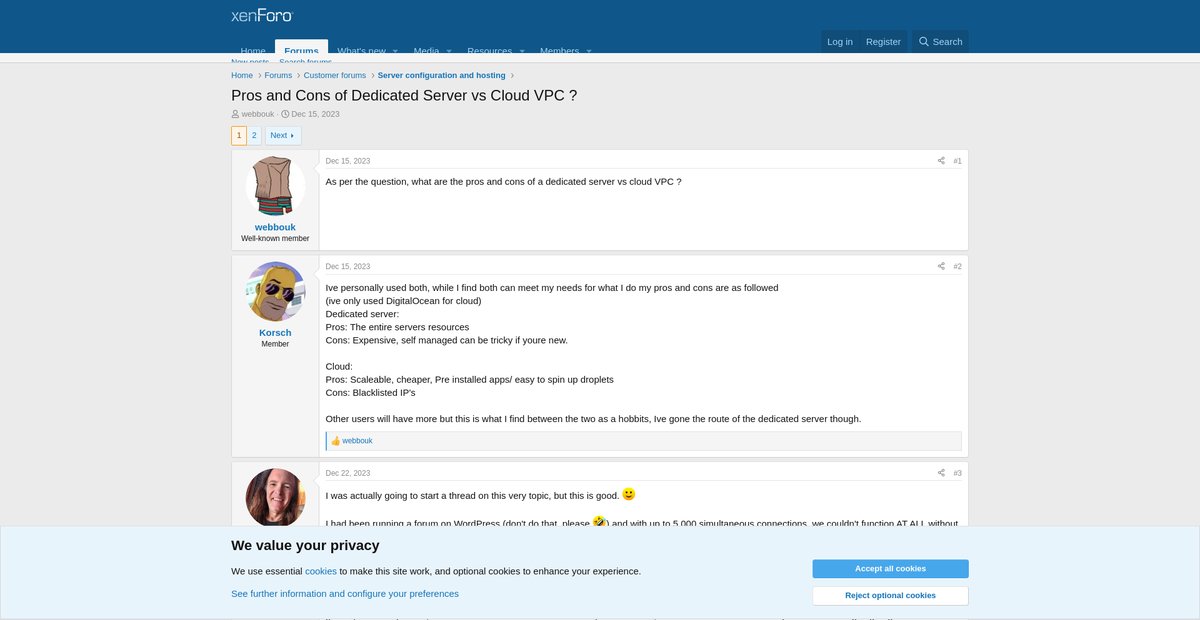Click the 'We value your privacy' heading
This screenshot has height=620, width=1200.
click(x=305, y=545)
